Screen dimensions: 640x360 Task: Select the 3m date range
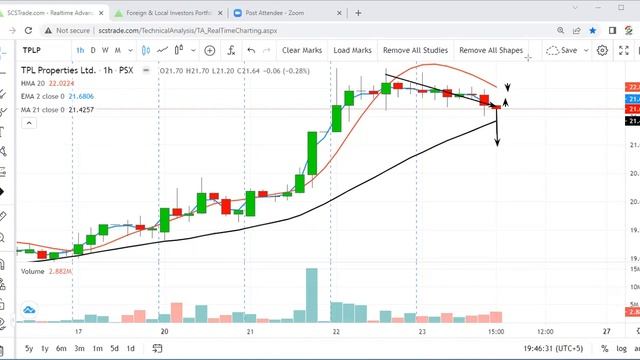pos(79,349)
